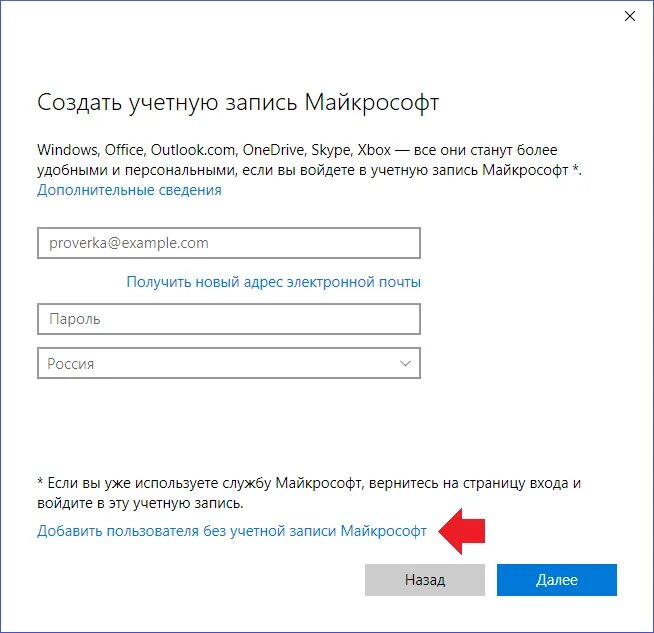Expand the Россия country dropdown
The width and height of the screenshot is (654, 633).
coord(229,363)
